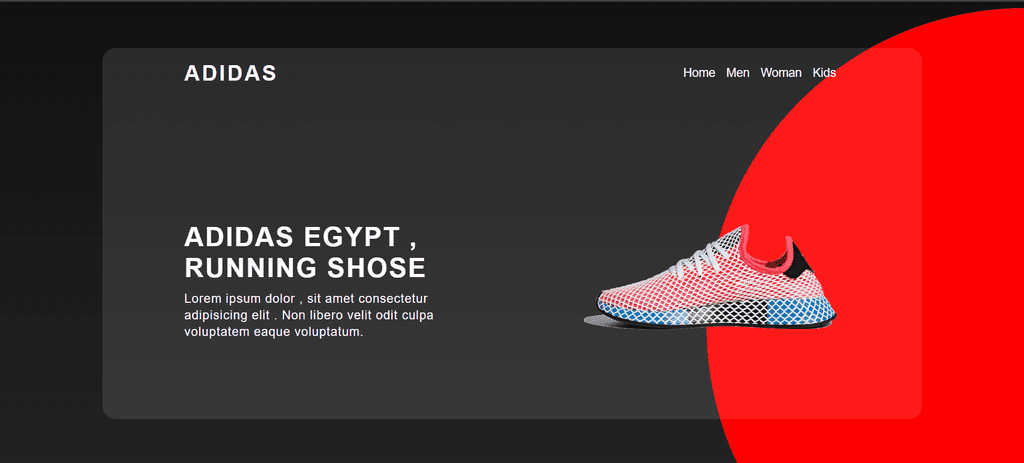The image size is (1024, 463).
Task: Click the running shoe product image
Action: tap(710, 277)
